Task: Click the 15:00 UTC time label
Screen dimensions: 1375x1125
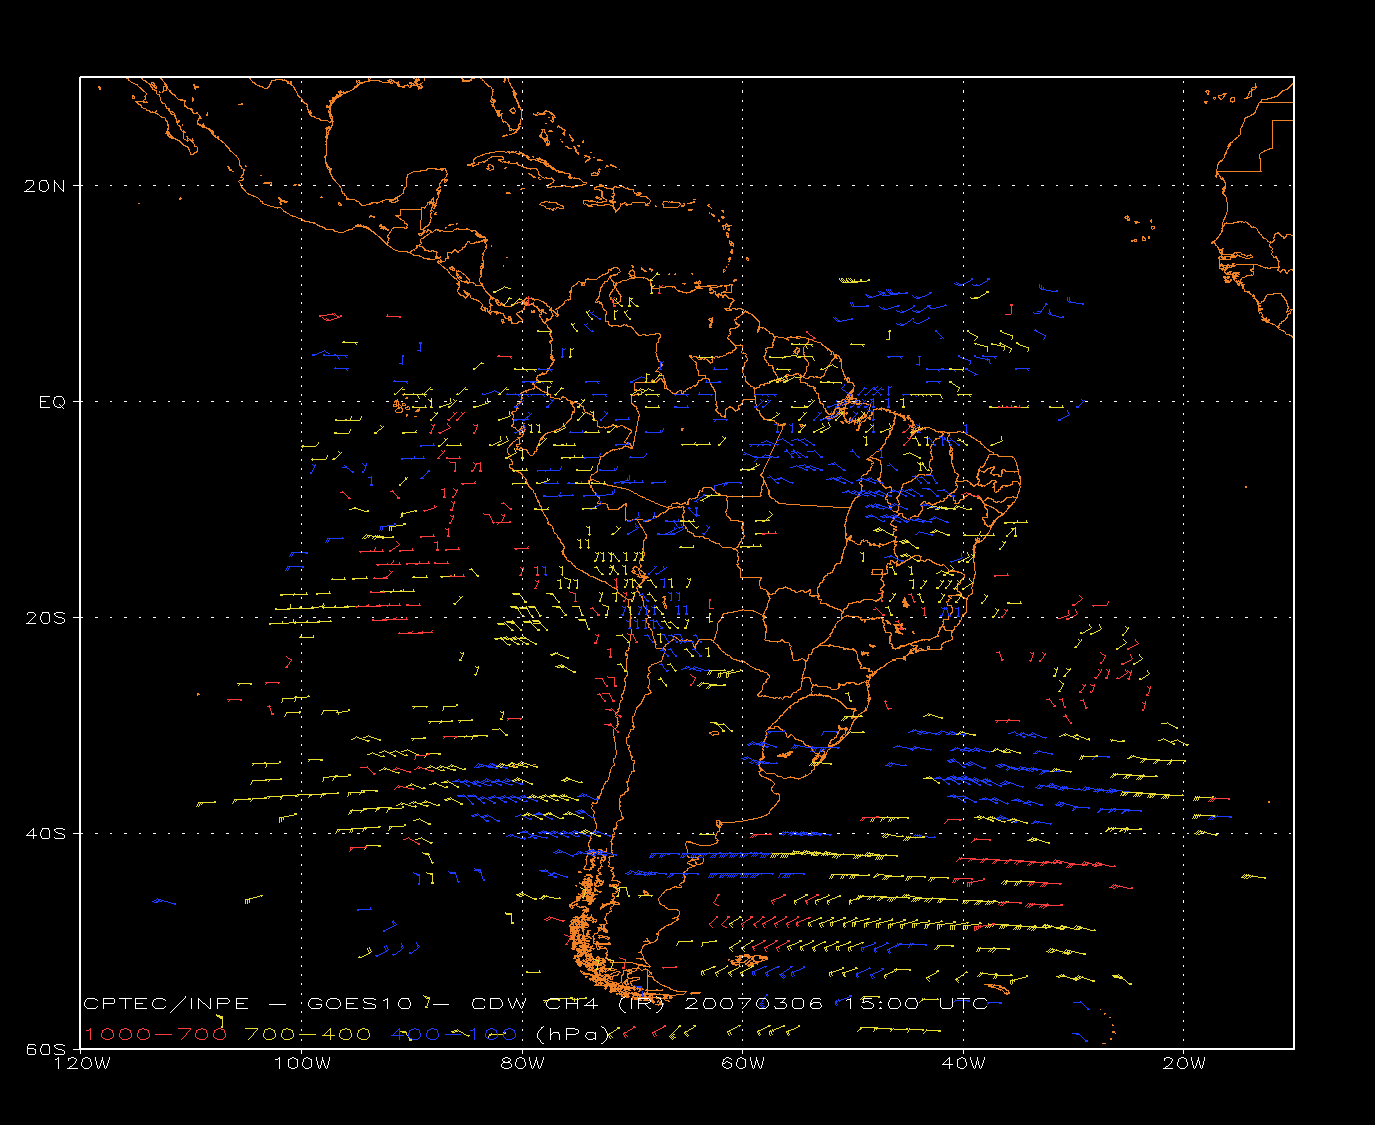Action: [x=917, y=1003]
